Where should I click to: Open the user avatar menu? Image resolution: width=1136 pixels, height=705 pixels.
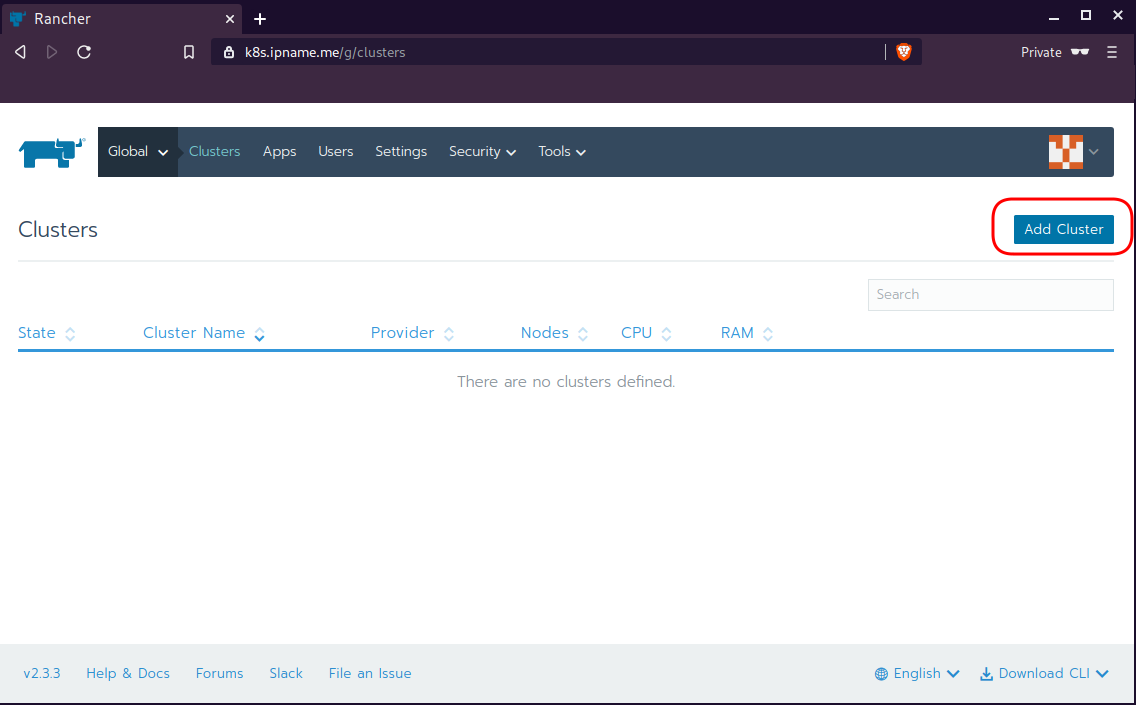point(1073,152)
